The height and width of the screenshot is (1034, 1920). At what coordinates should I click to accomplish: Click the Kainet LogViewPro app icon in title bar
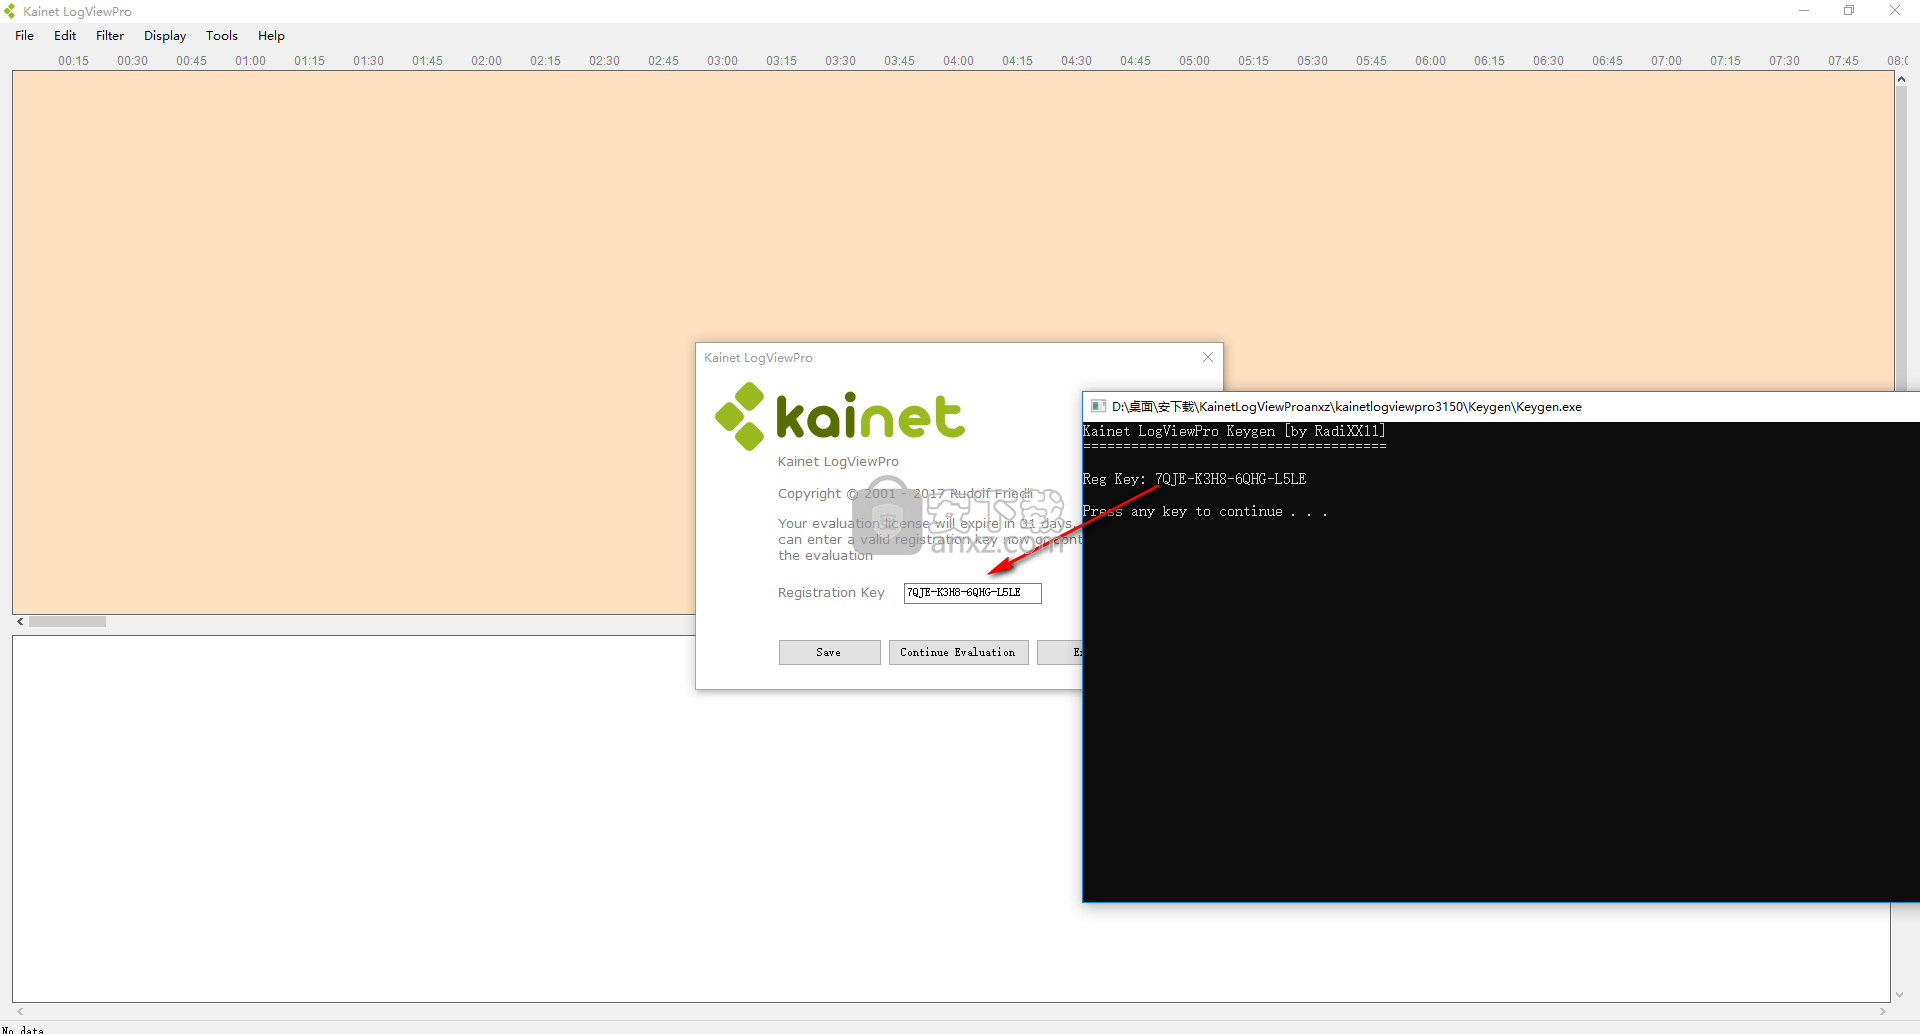10,11
